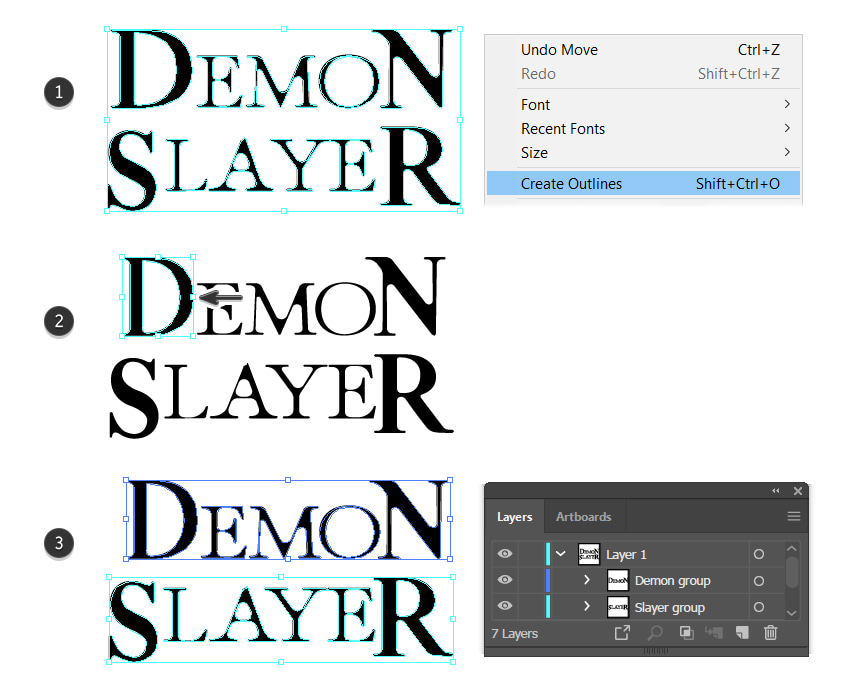Collapse Layer 1 with its chevron
The image size is (850, 690).
click(561, 553)
